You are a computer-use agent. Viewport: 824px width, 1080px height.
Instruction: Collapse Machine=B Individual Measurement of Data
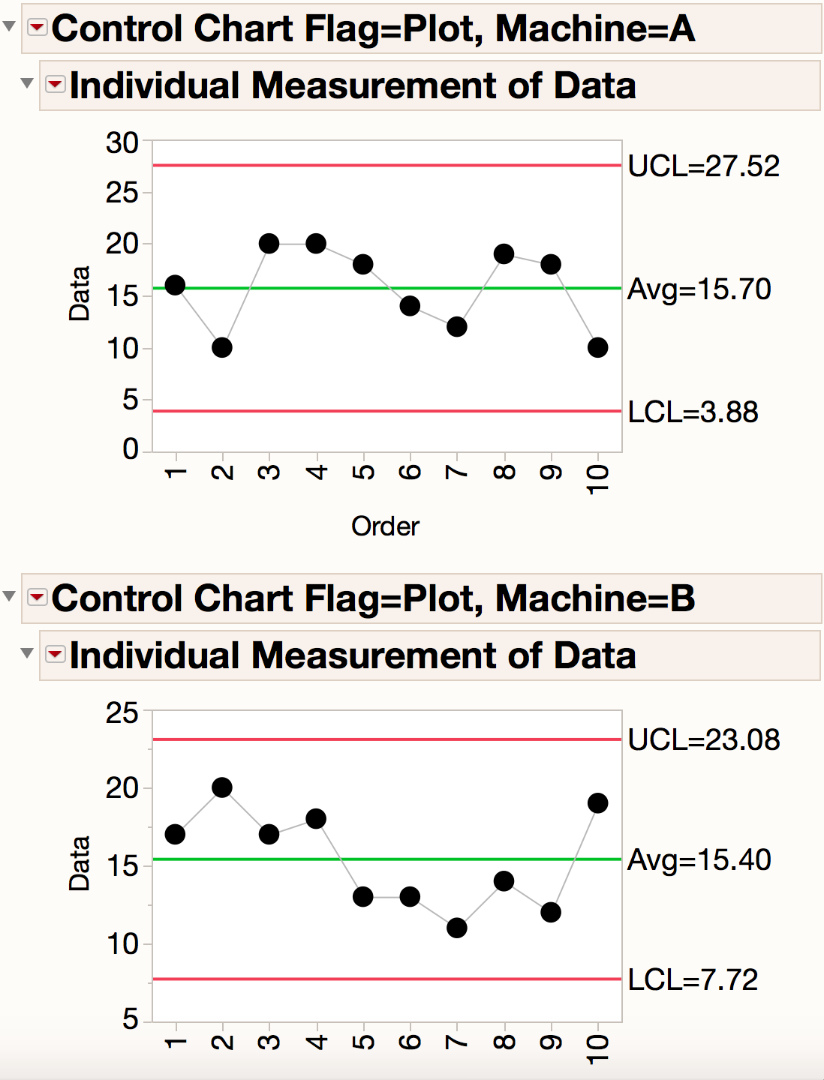pyautogui.click(x=27, y=654)
